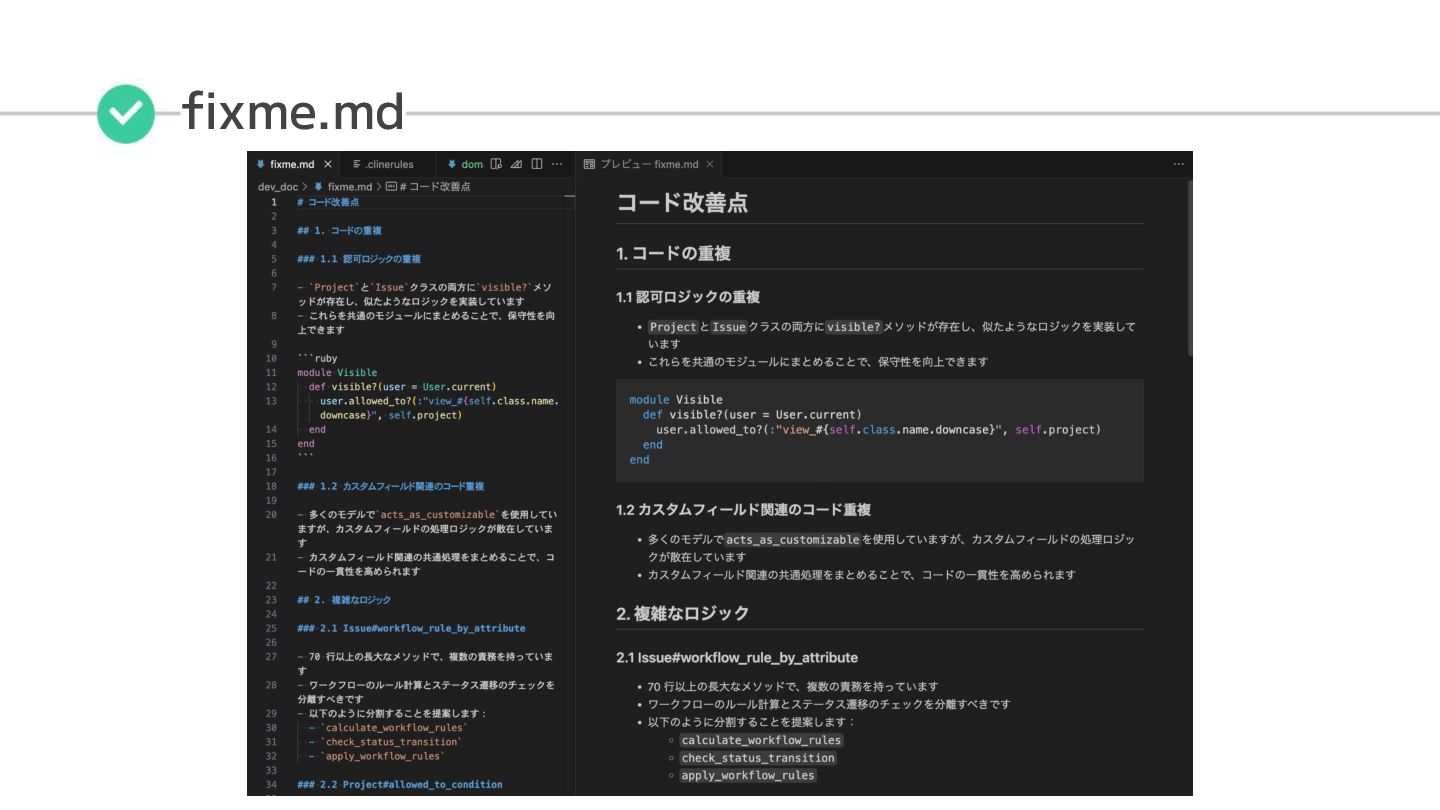Click 'acts_as_customizable' in the source editor
The image size is (1440, 810).
pos(436,514)
